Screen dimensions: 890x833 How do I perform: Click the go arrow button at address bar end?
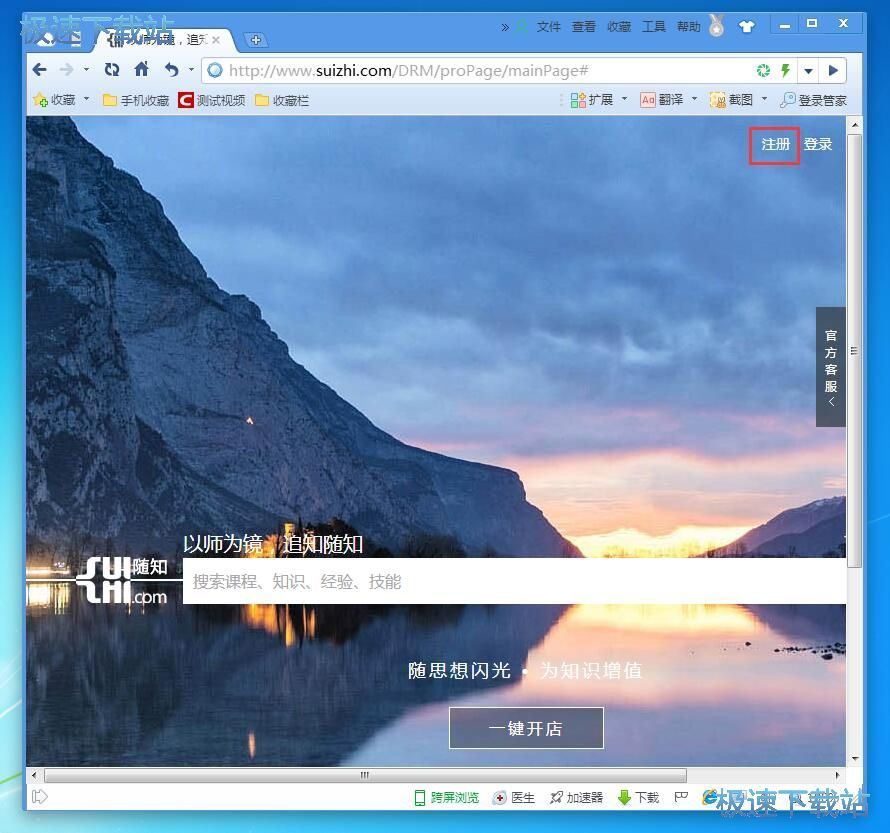pos(833,70)
